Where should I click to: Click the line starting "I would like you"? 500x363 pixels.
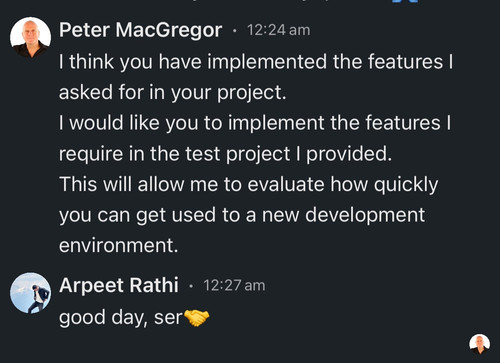coord(255,123)
